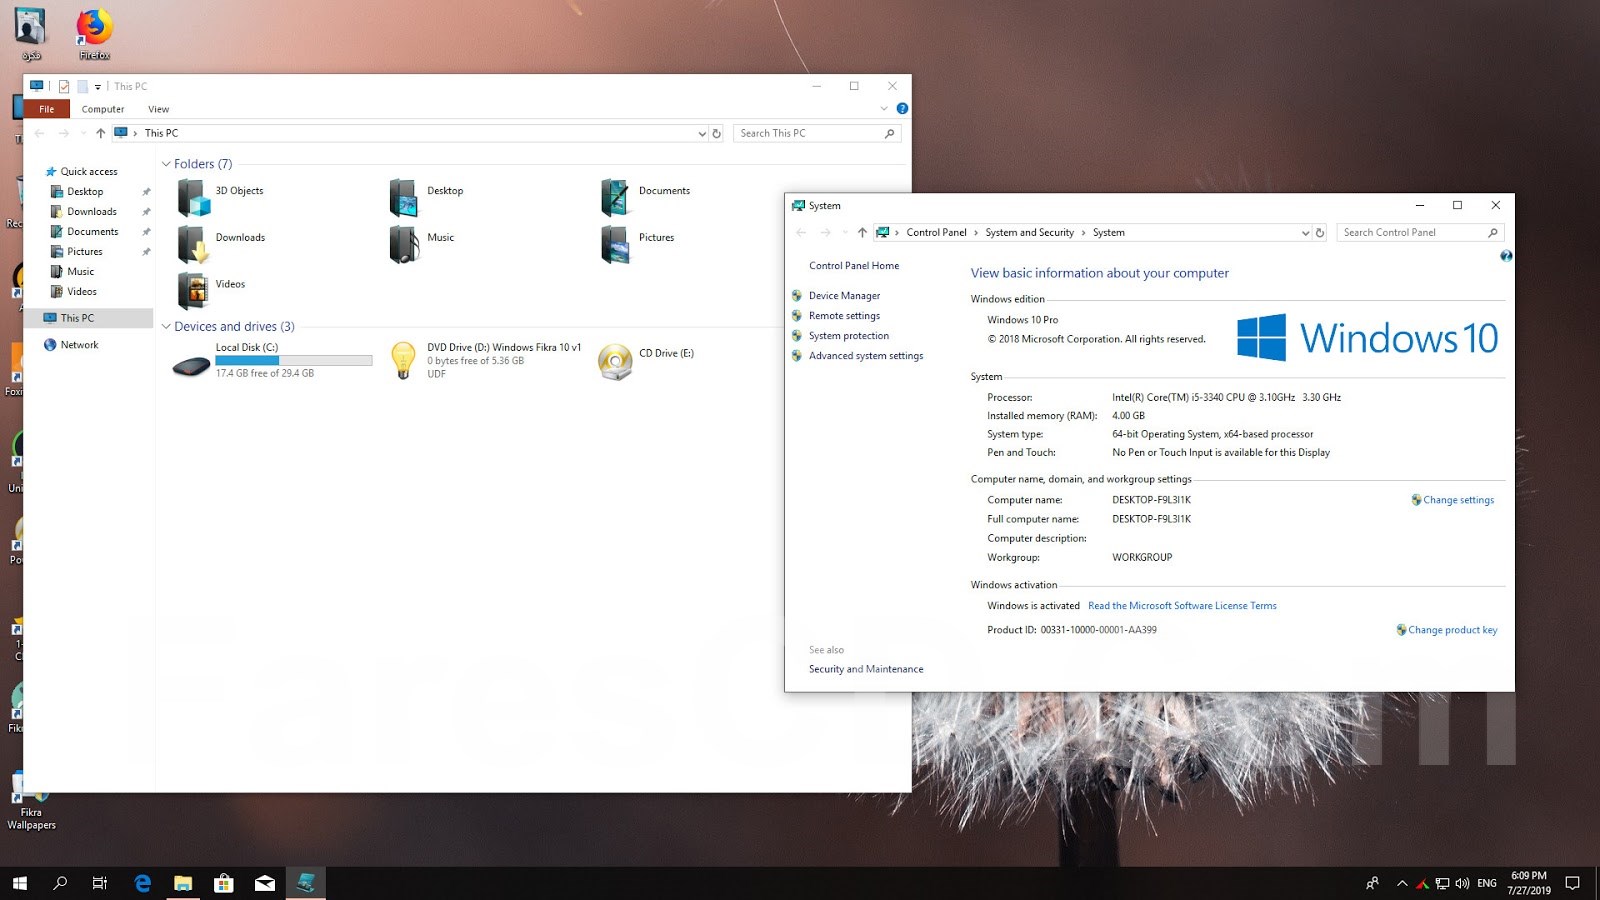Open Control Panel Home link

click(x=854, y=266)
